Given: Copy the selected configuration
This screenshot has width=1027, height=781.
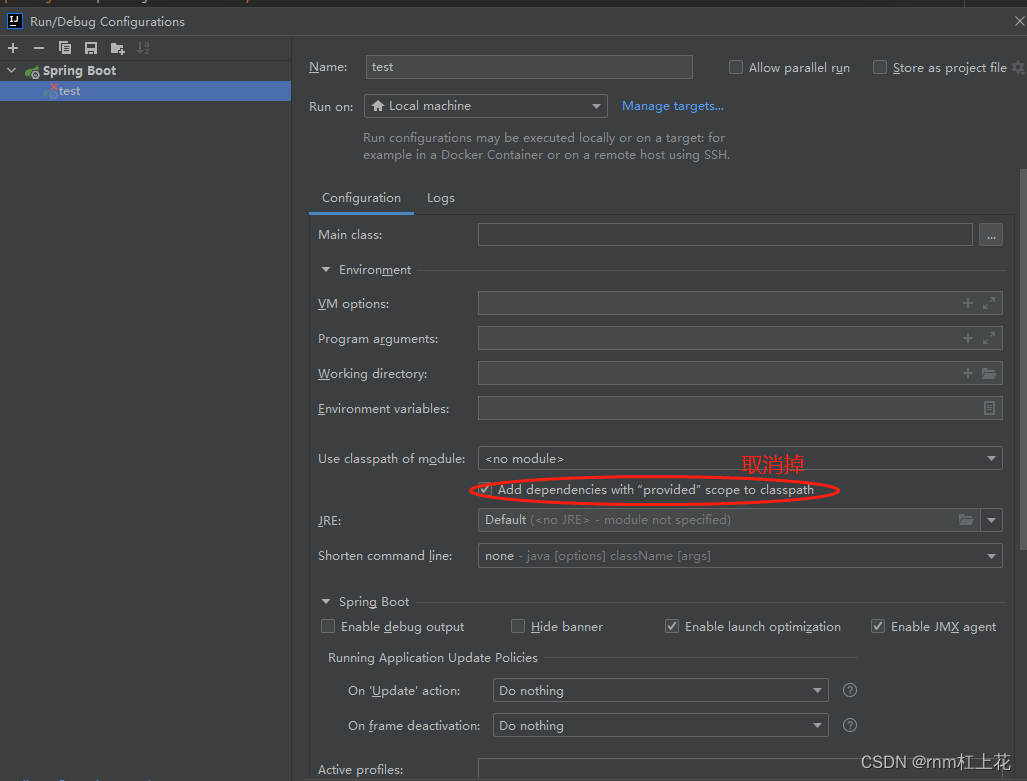Looking at the screenshot, I should 65,48.
